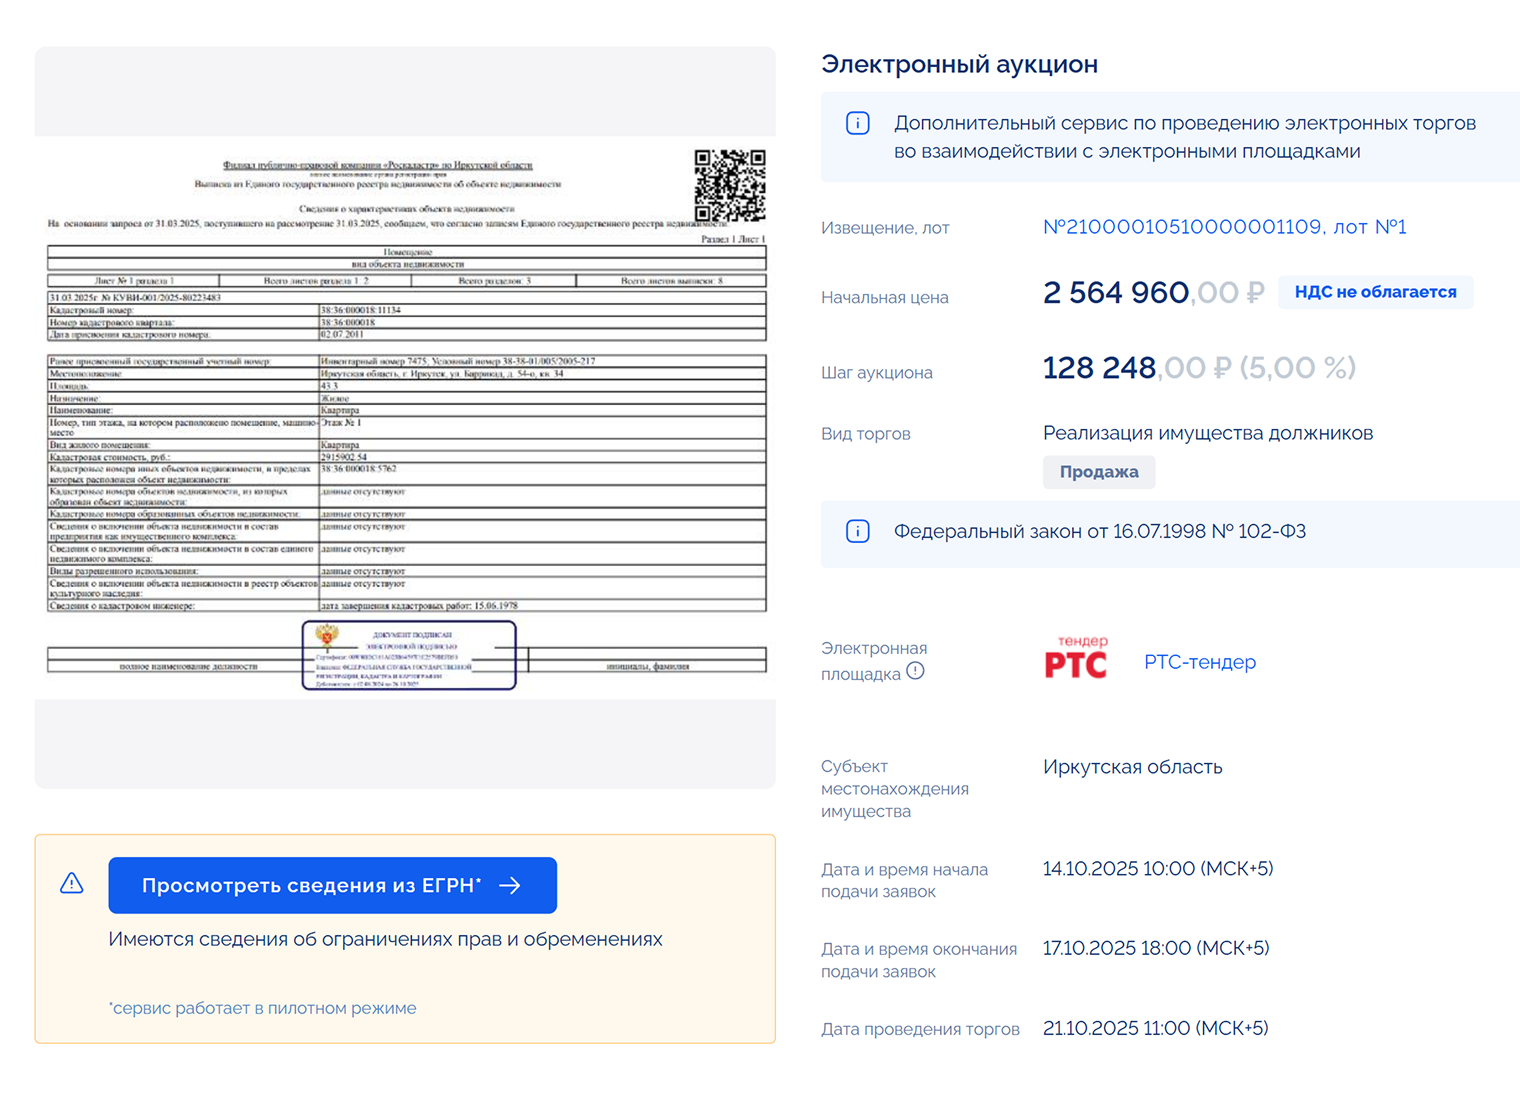
Task: Open the info icon beside the electronic trading description
Action: coord(857,123)
